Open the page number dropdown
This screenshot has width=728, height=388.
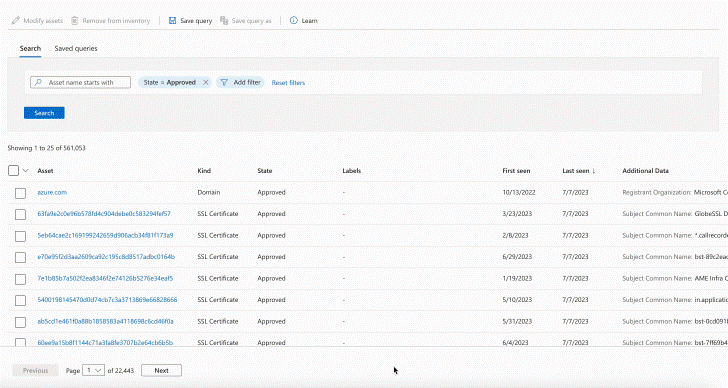(93, 370)
